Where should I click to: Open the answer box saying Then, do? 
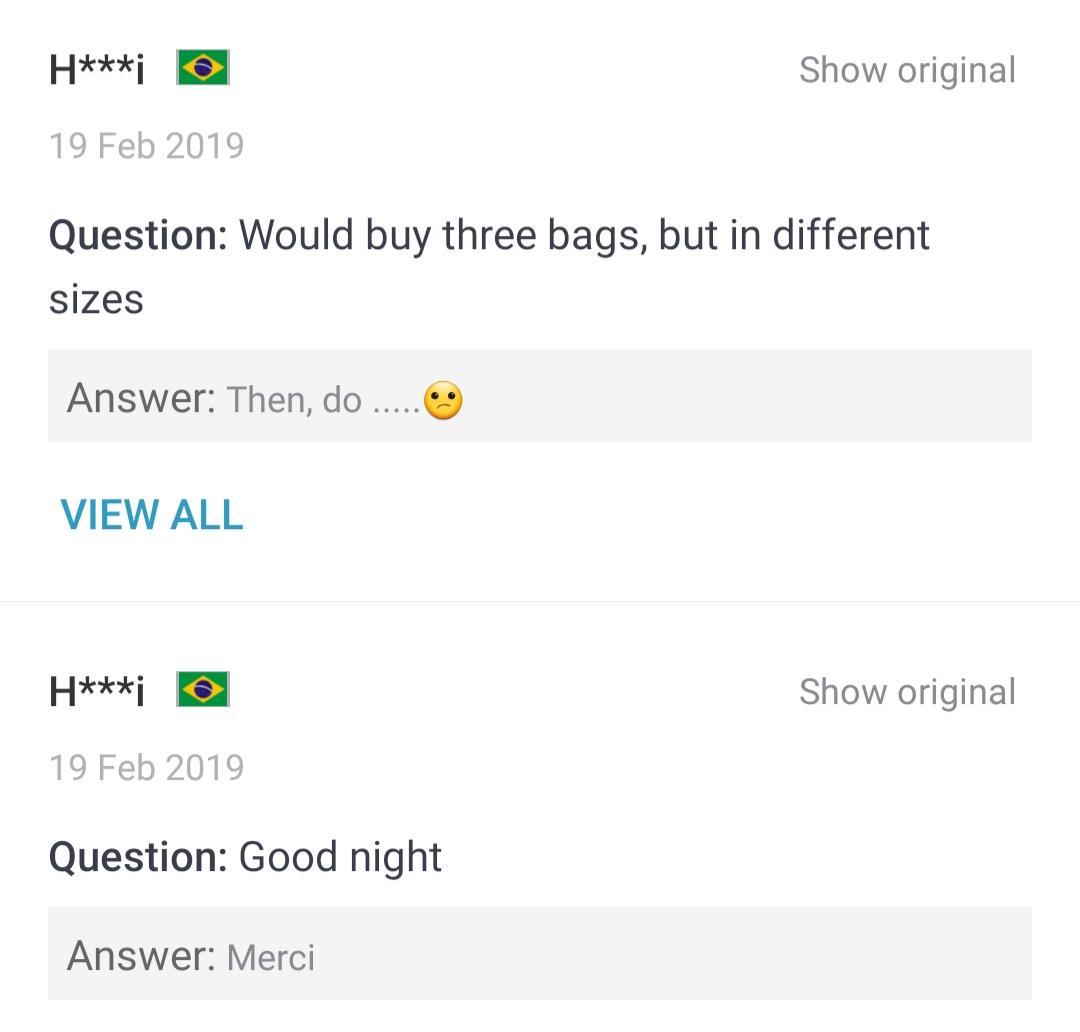pyautogui.click(x=540, y=396)
